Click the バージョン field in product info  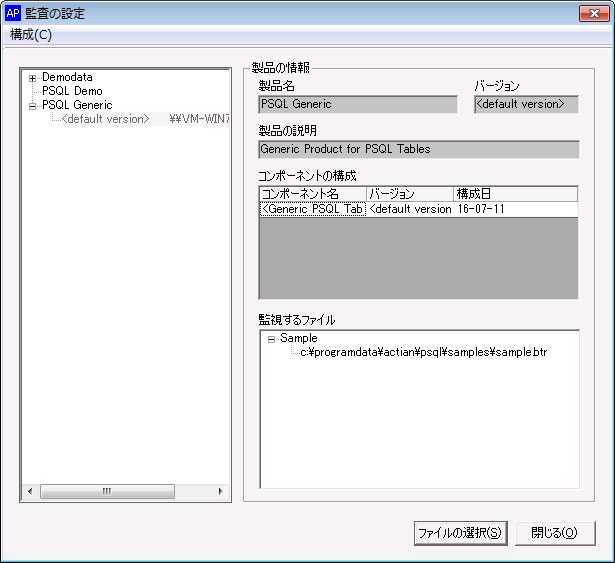[x=525, y=104]
